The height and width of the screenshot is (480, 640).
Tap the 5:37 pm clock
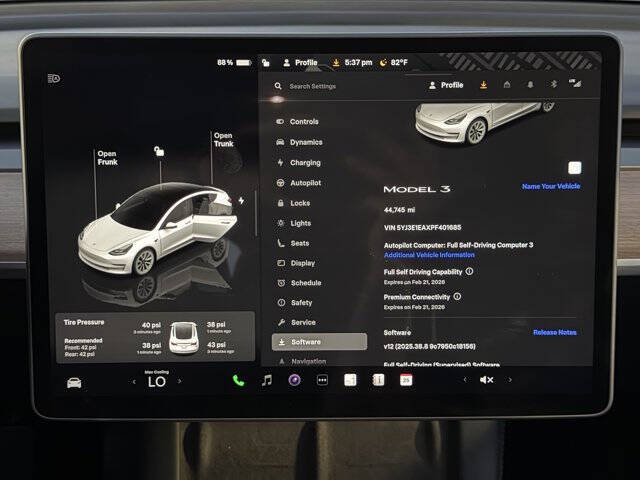(358, 62)
